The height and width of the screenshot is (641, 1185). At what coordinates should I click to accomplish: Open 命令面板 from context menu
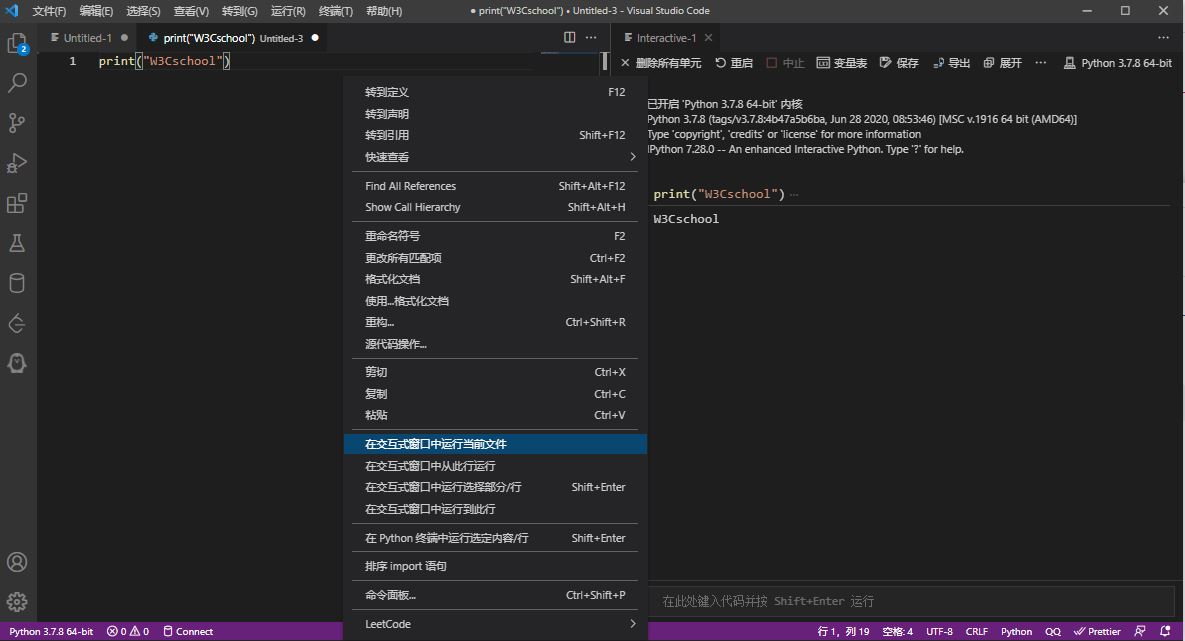495,595
